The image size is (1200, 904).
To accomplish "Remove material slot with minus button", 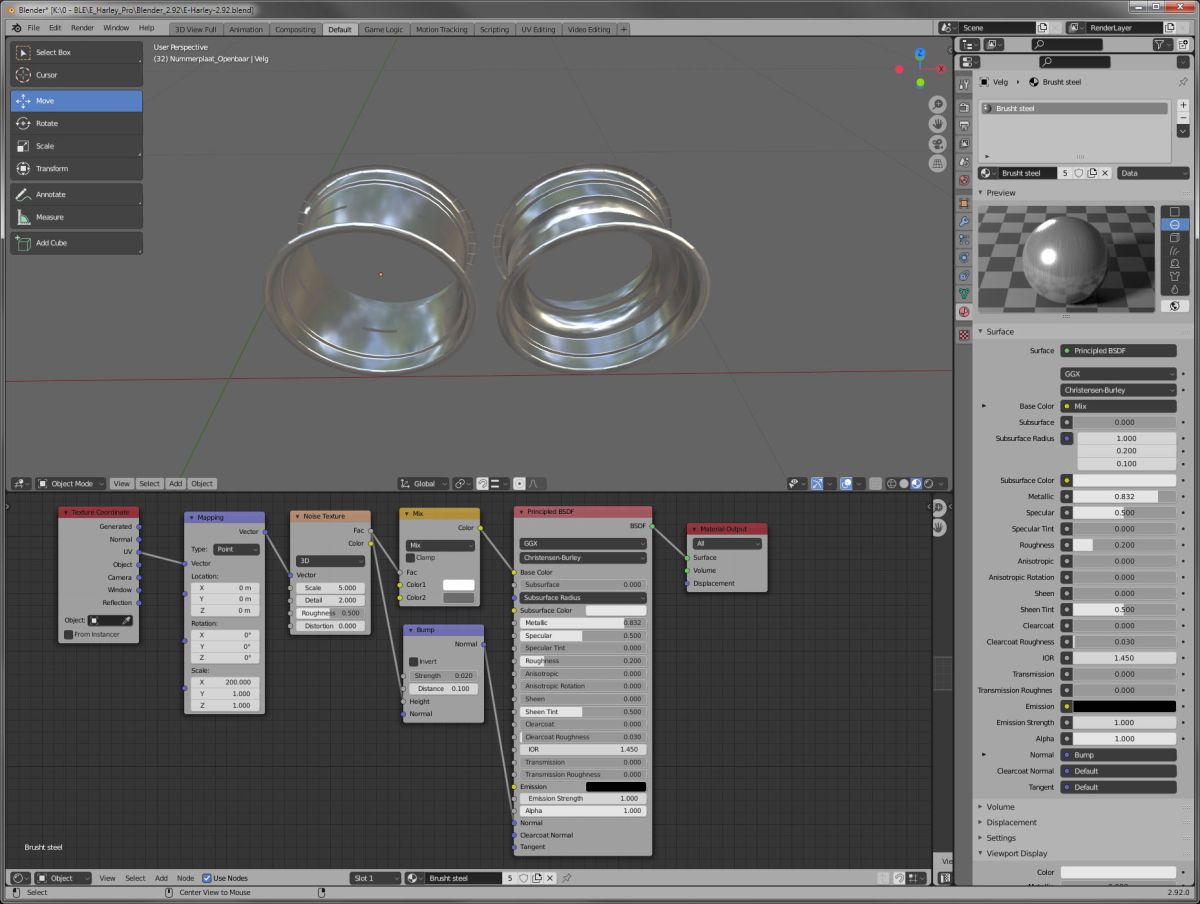I will [x=1183, y=118].
